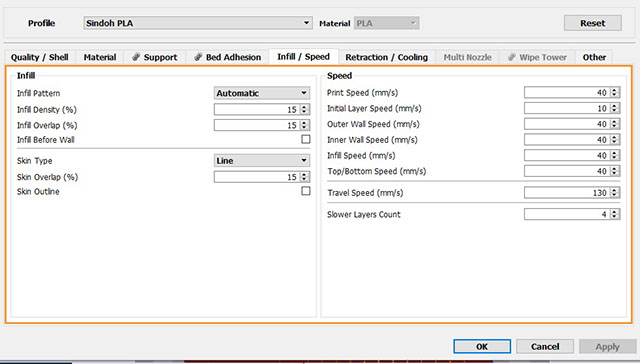Enable the Infill Before Wall checkbox

tap(305, 140)
